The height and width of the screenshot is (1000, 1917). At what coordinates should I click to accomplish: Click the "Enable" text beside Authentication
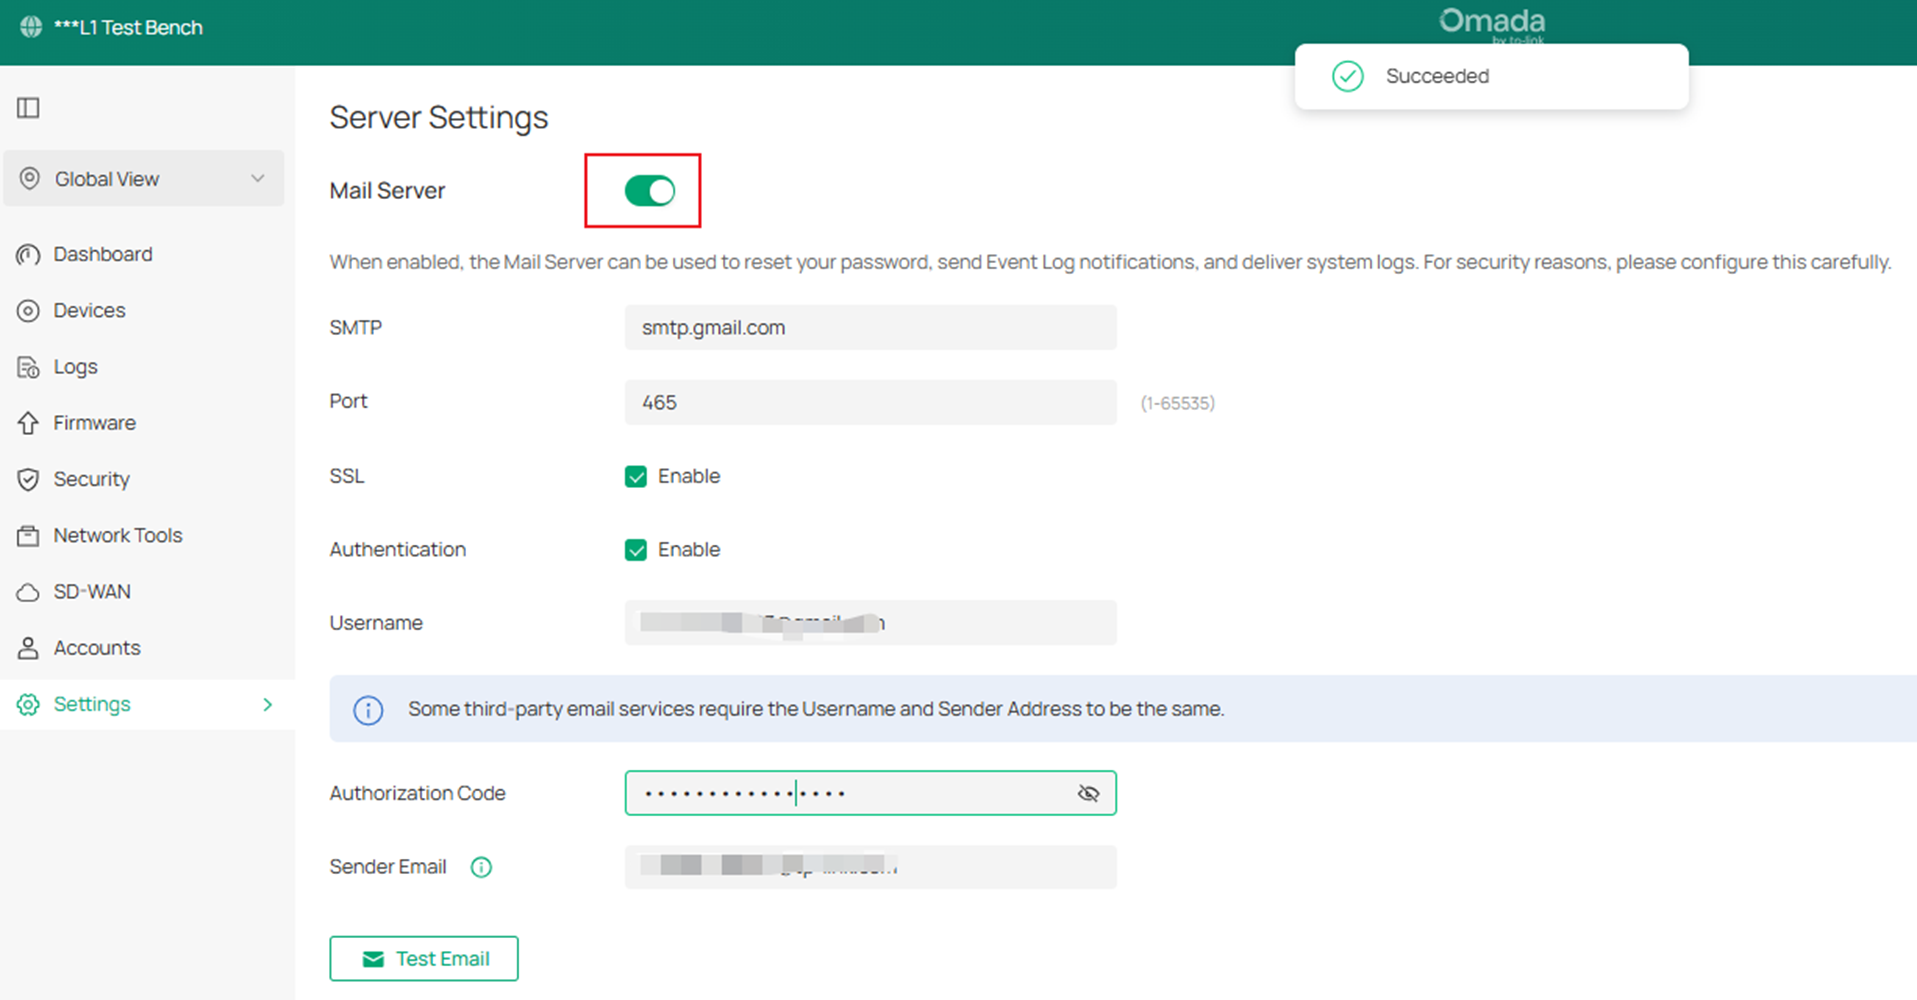point(689,550)
